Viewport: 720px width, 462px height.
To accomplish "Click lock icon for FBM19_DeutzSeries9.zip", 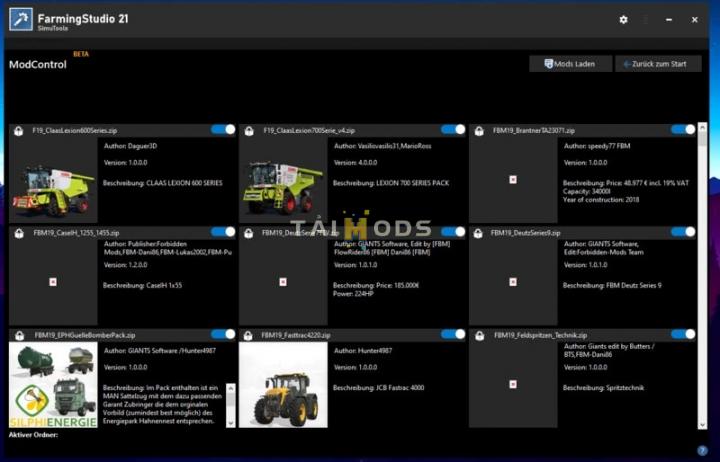I will 478,233.
